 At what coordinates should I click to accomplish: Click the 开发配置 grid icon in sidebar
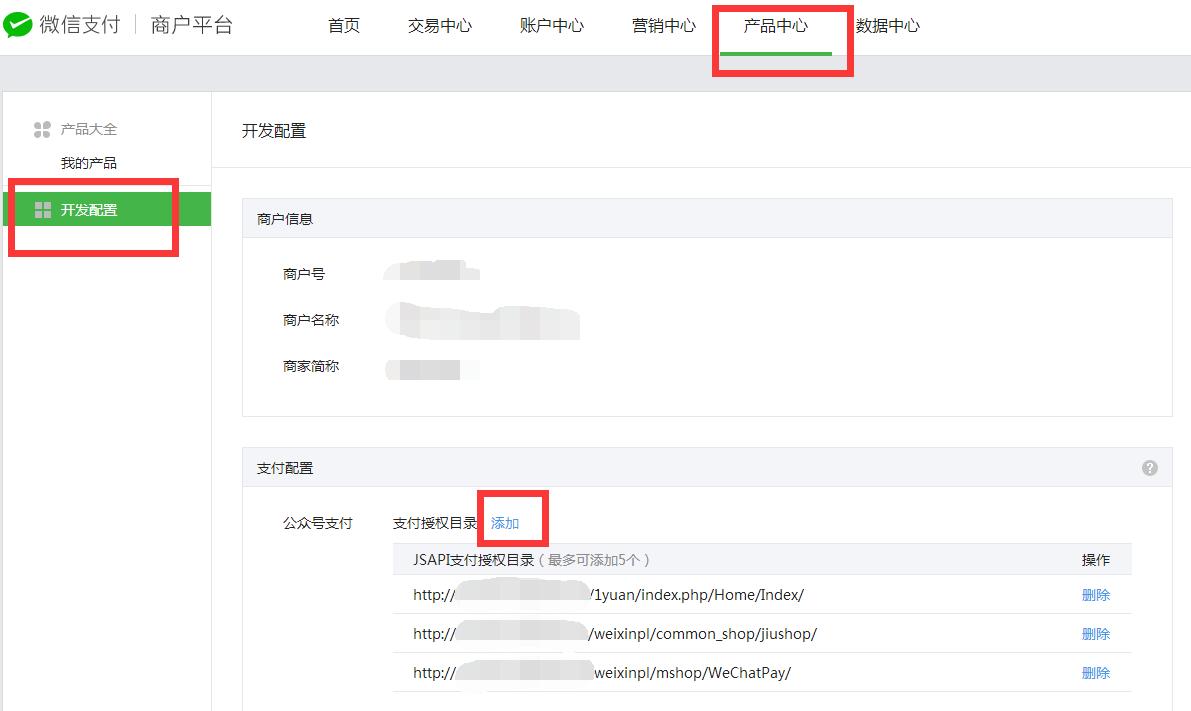tap(43, 210)
